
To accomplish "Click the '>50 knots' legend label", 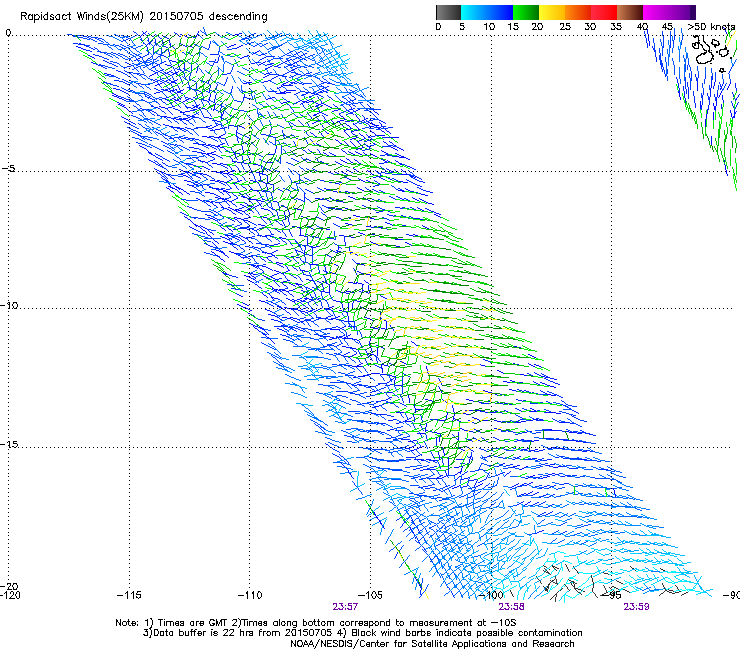I will (x=711, y=27).
